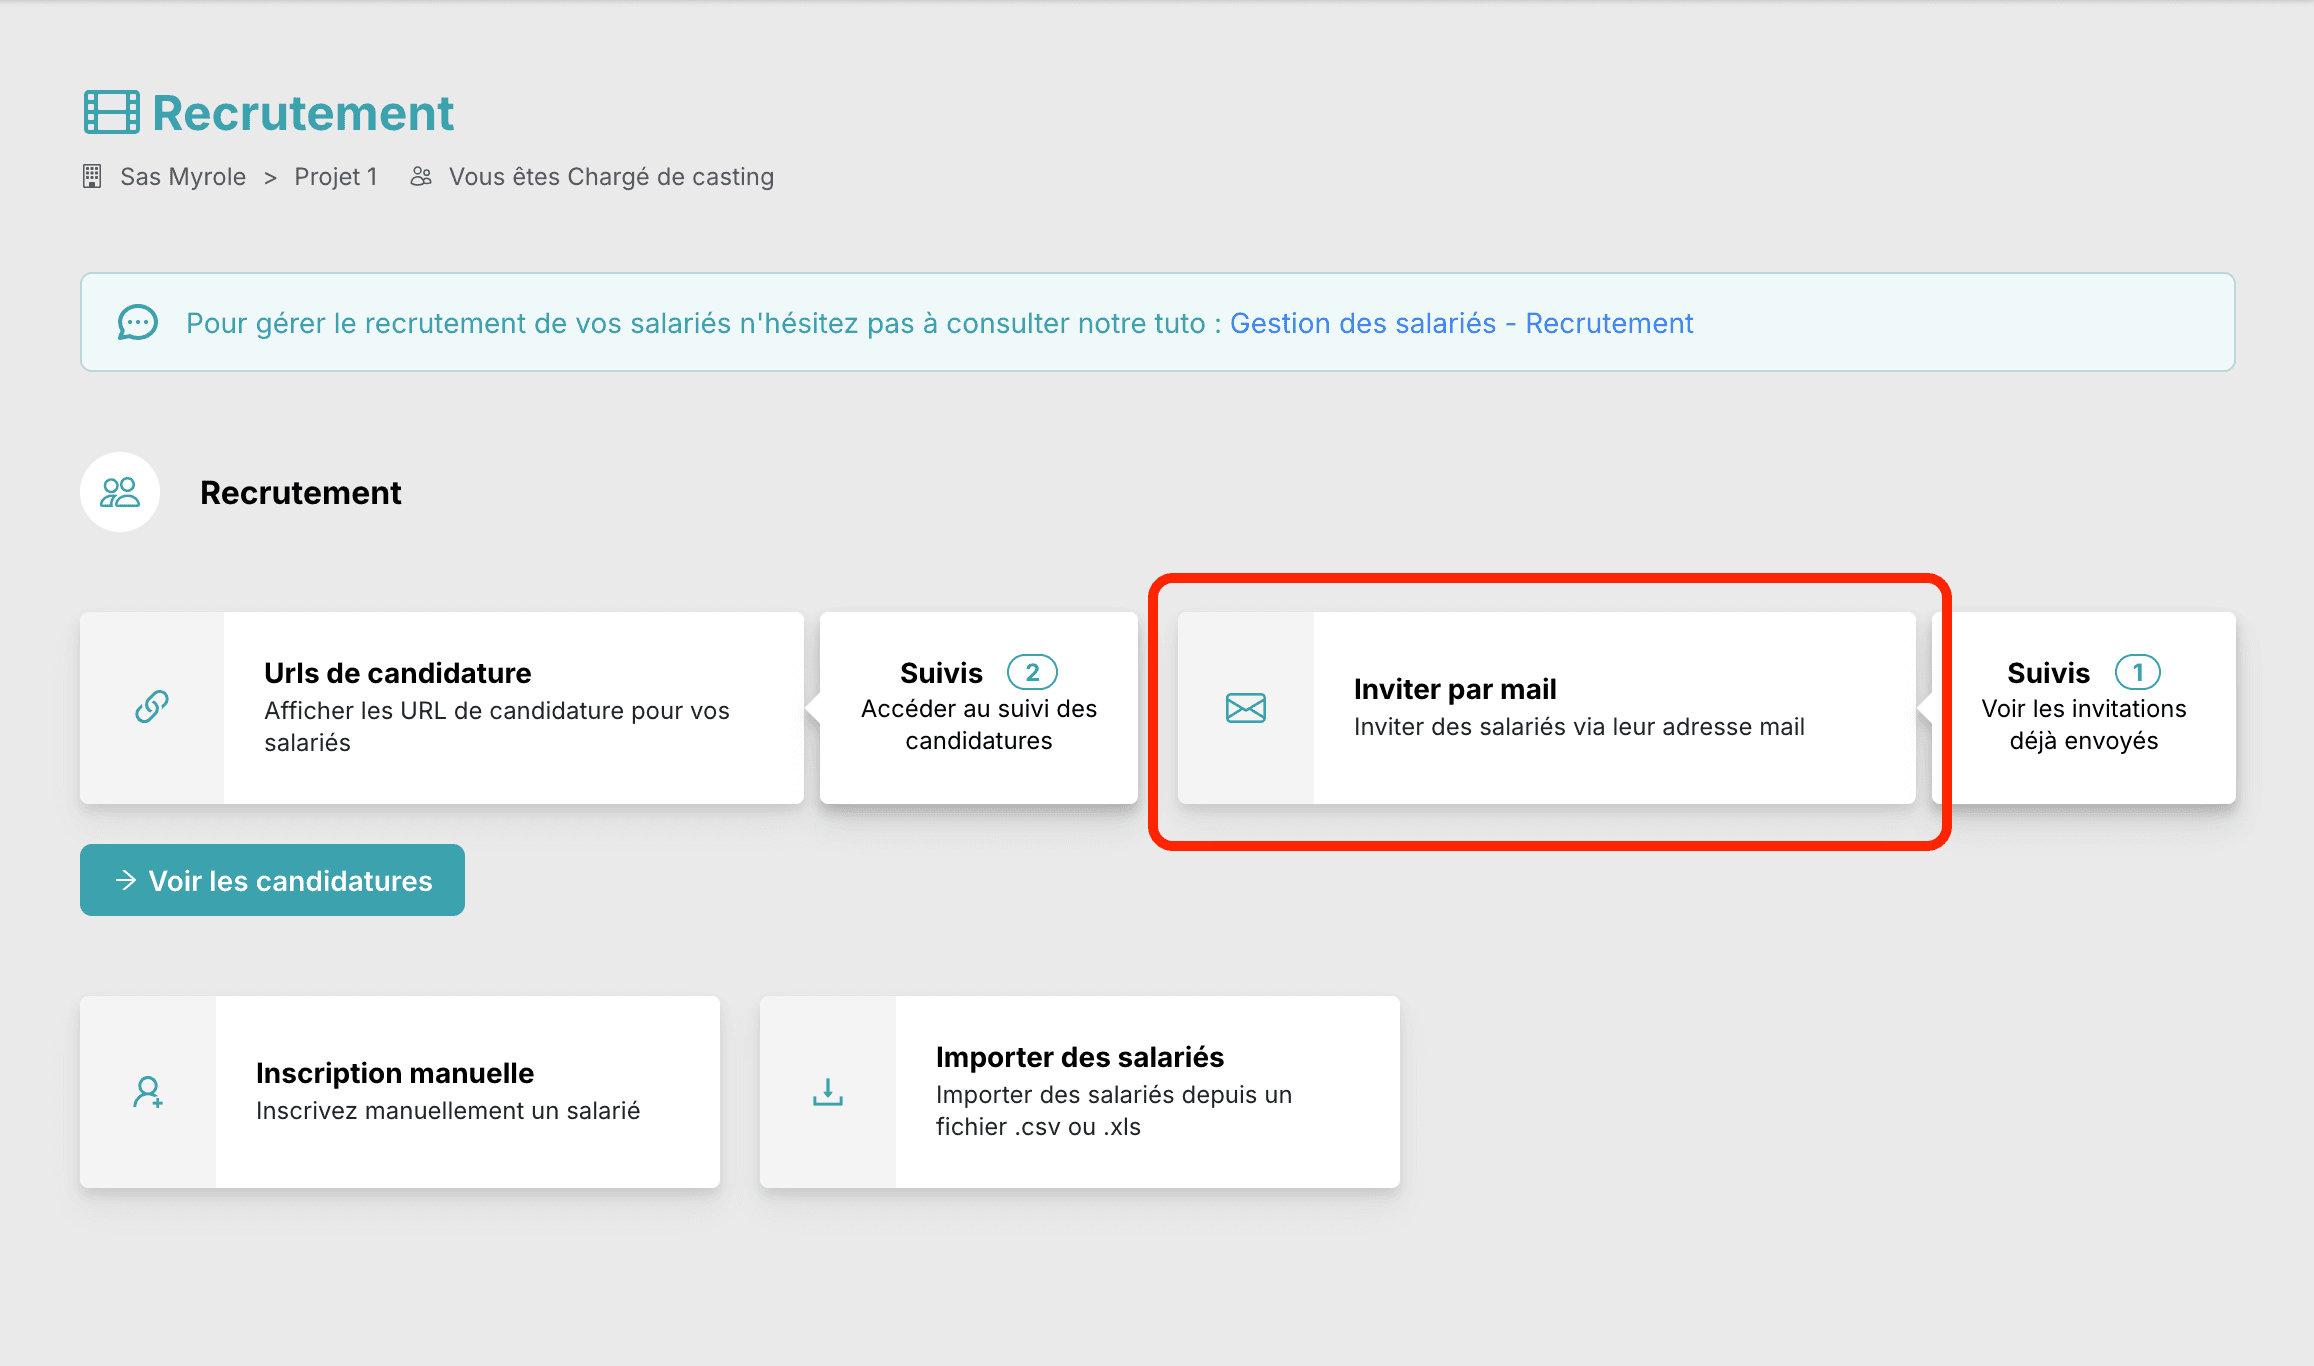
Task: Open Suivis card for sent invitations
Action: 2084,708
